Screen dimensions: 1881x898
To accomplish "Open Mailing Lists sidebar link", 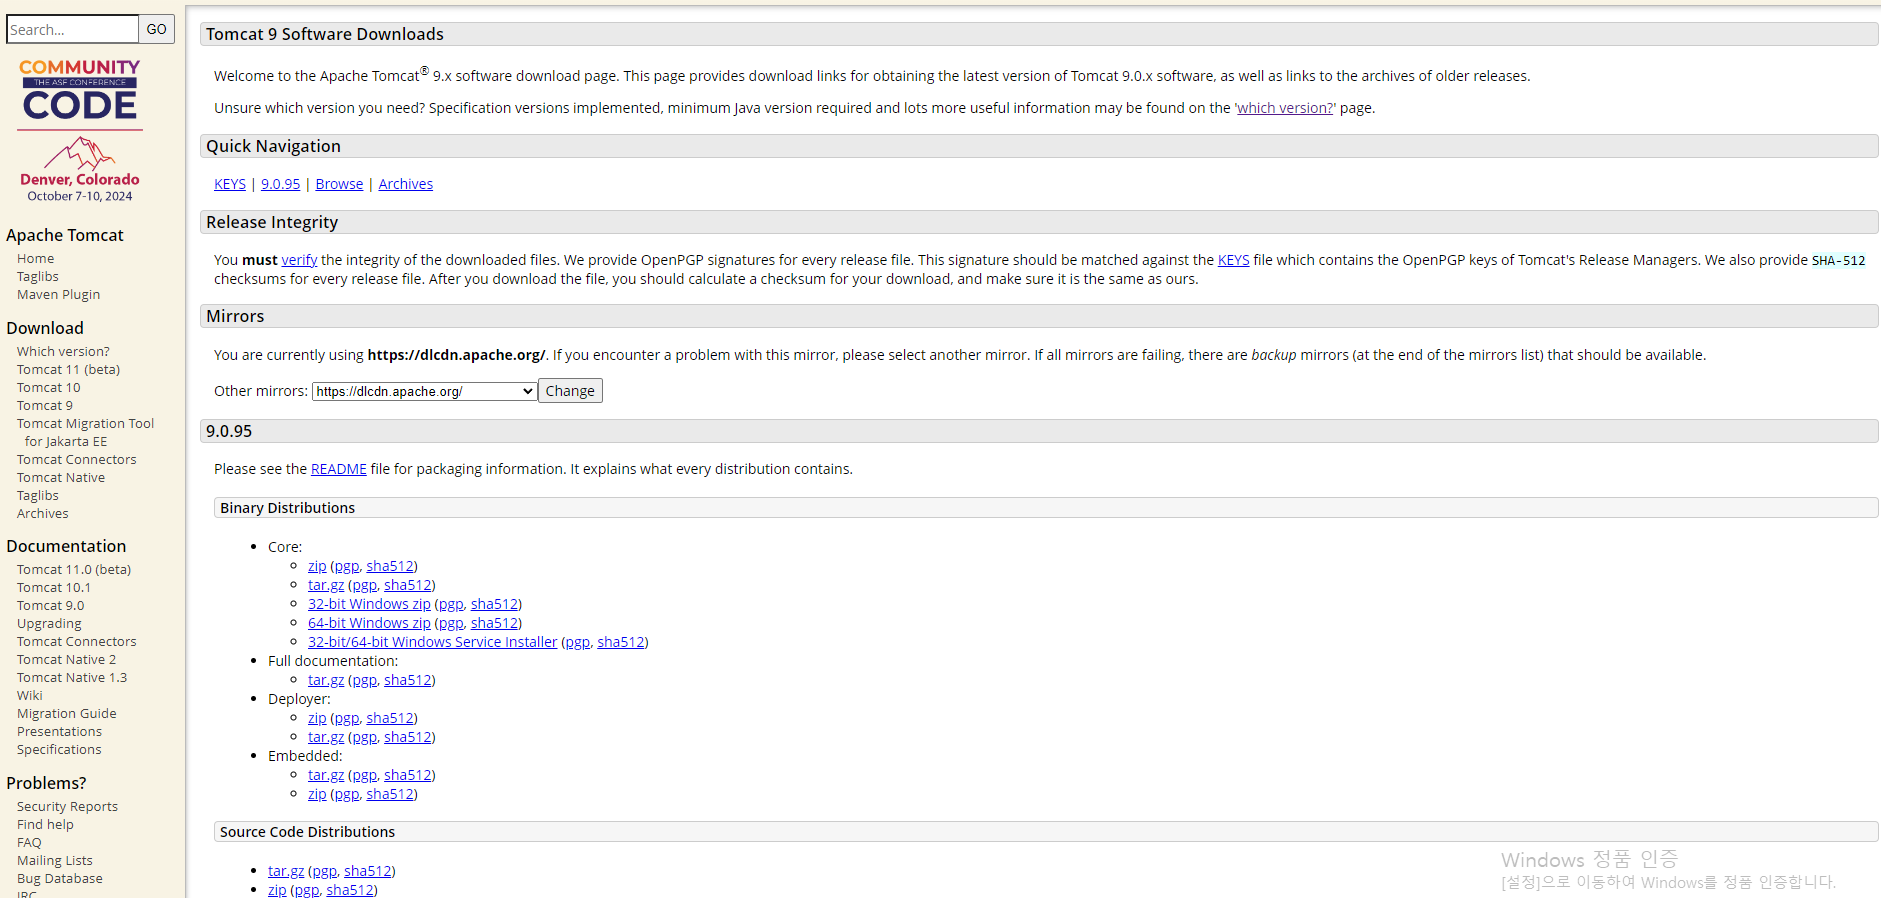I will [x=55, y=860].
